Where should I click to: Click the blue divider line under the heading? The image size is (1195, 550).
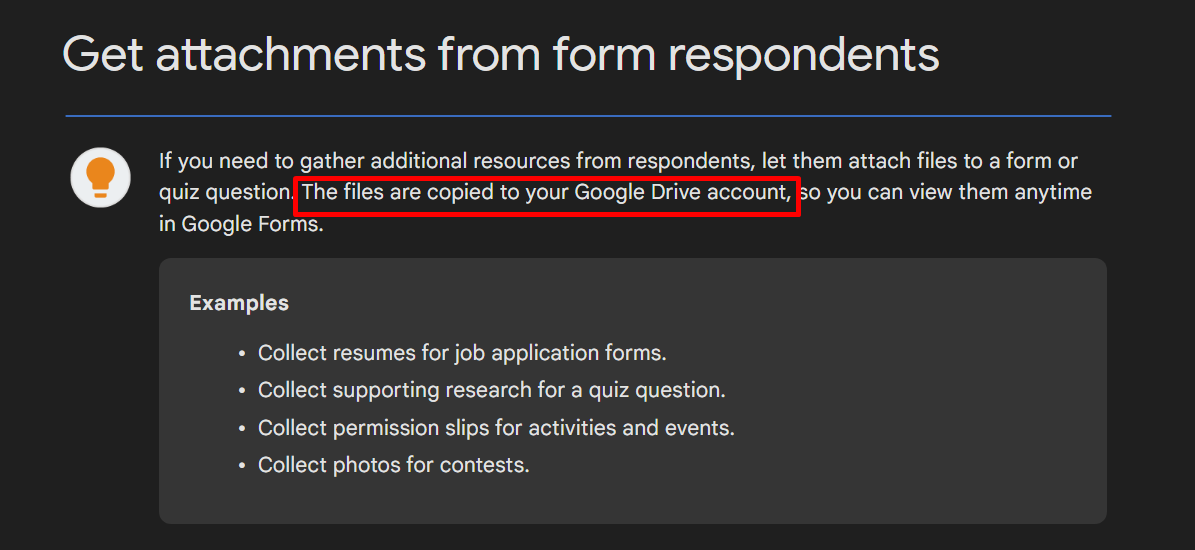[588, 116]
